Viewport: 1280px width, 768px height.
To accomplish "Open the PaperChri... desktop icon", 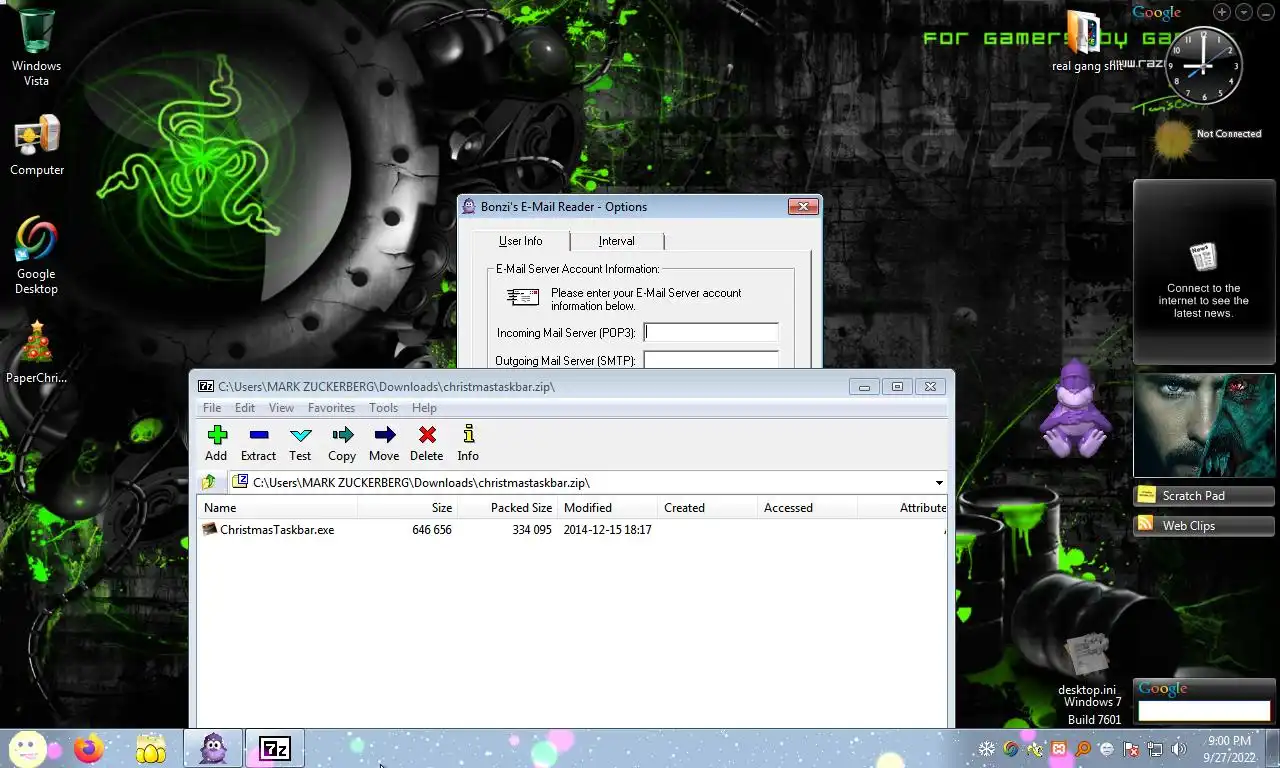I will coord(37,353).
